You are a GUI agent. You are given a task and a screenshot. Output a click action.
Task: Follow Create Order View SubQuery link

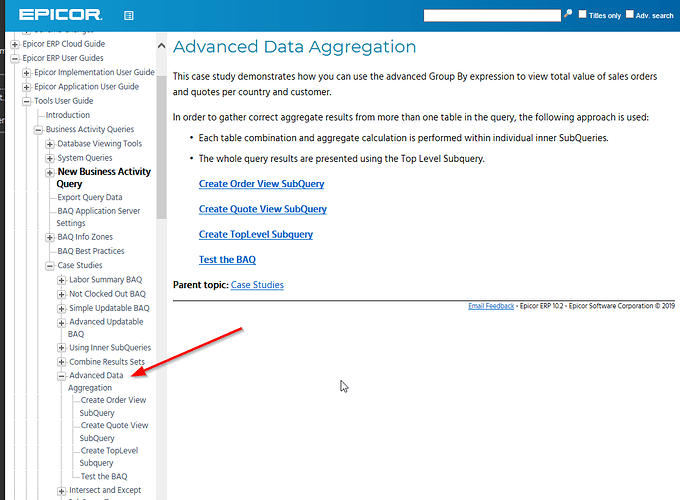(x=262, y=184)
